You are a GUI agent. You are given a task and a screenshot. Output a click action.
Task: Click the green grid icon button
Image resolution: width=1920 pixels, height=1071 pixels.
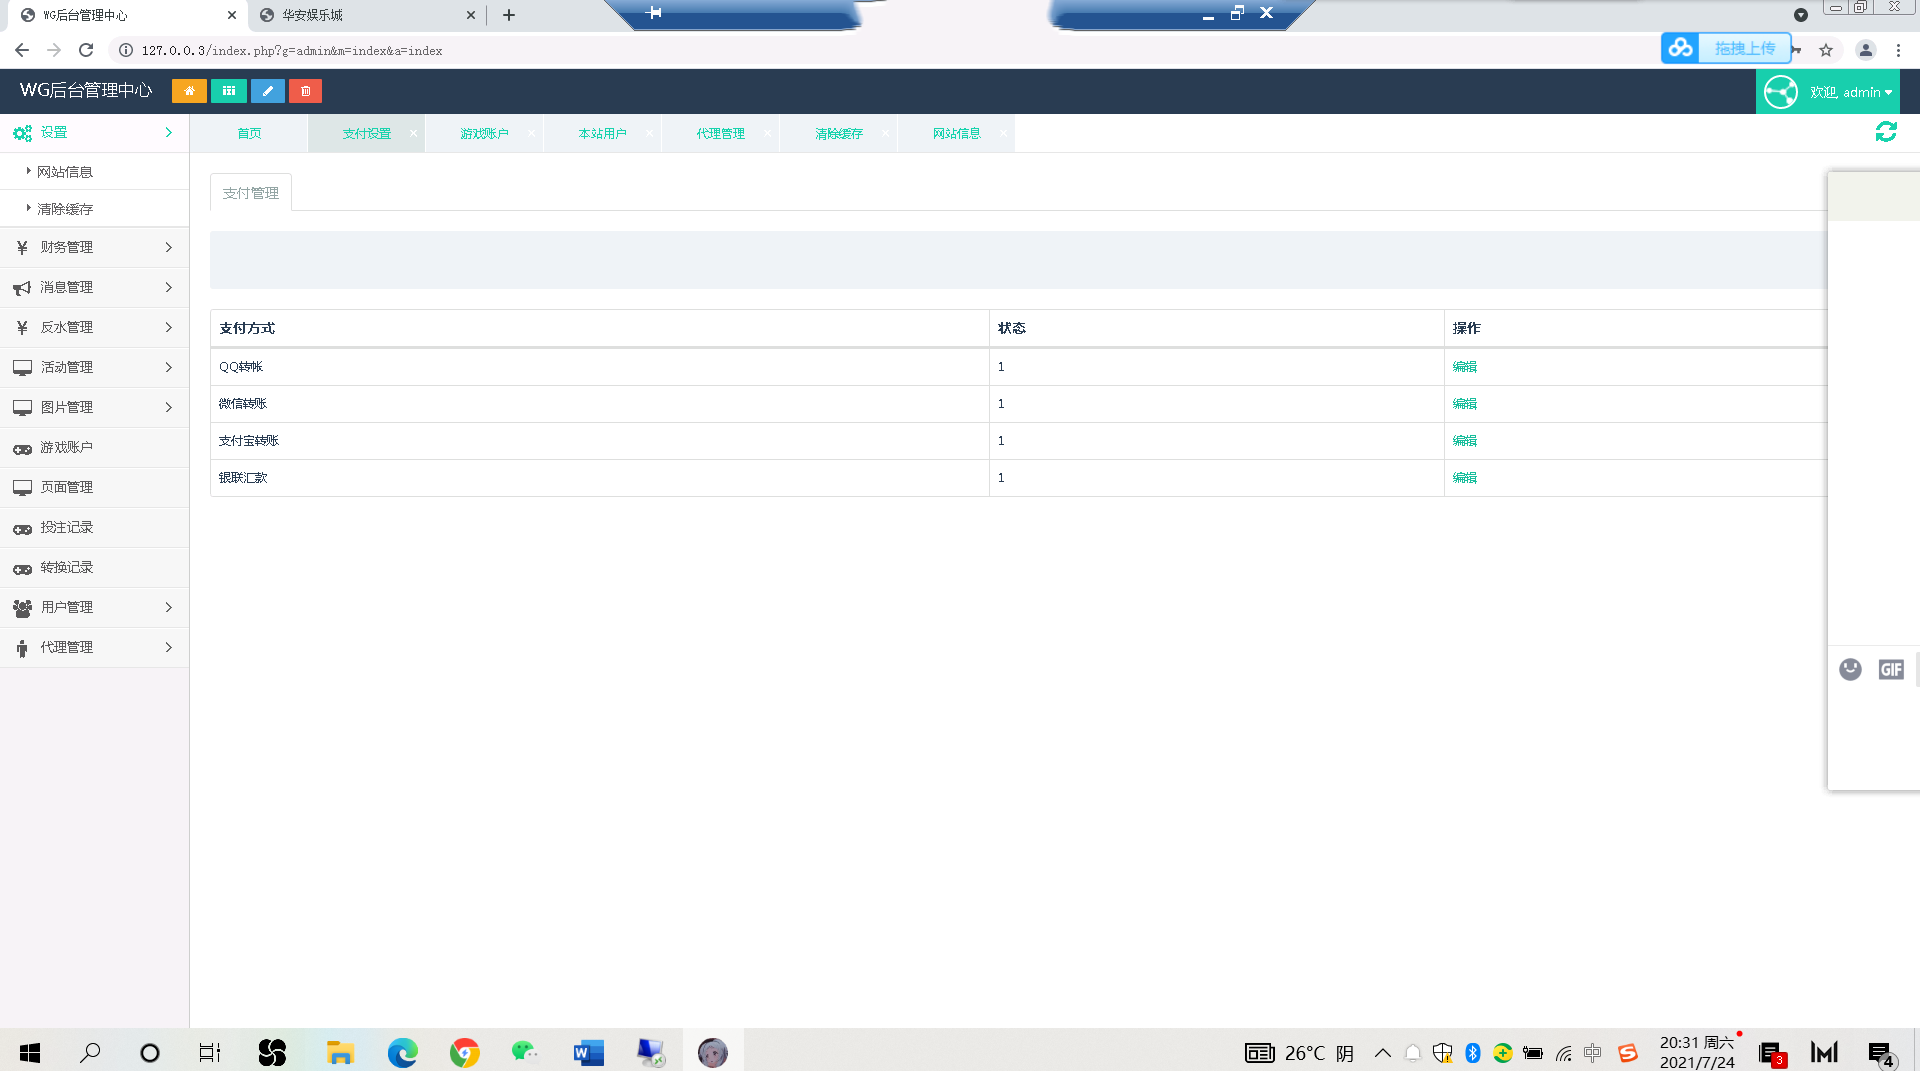coord(229,91)
